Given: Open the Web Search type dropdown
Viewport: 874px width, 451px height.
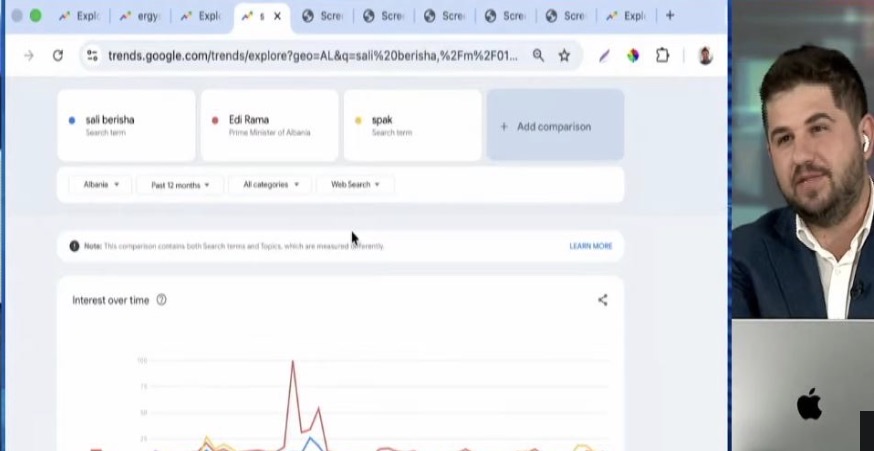Looking at the screenshot, I should coord(355,185).
